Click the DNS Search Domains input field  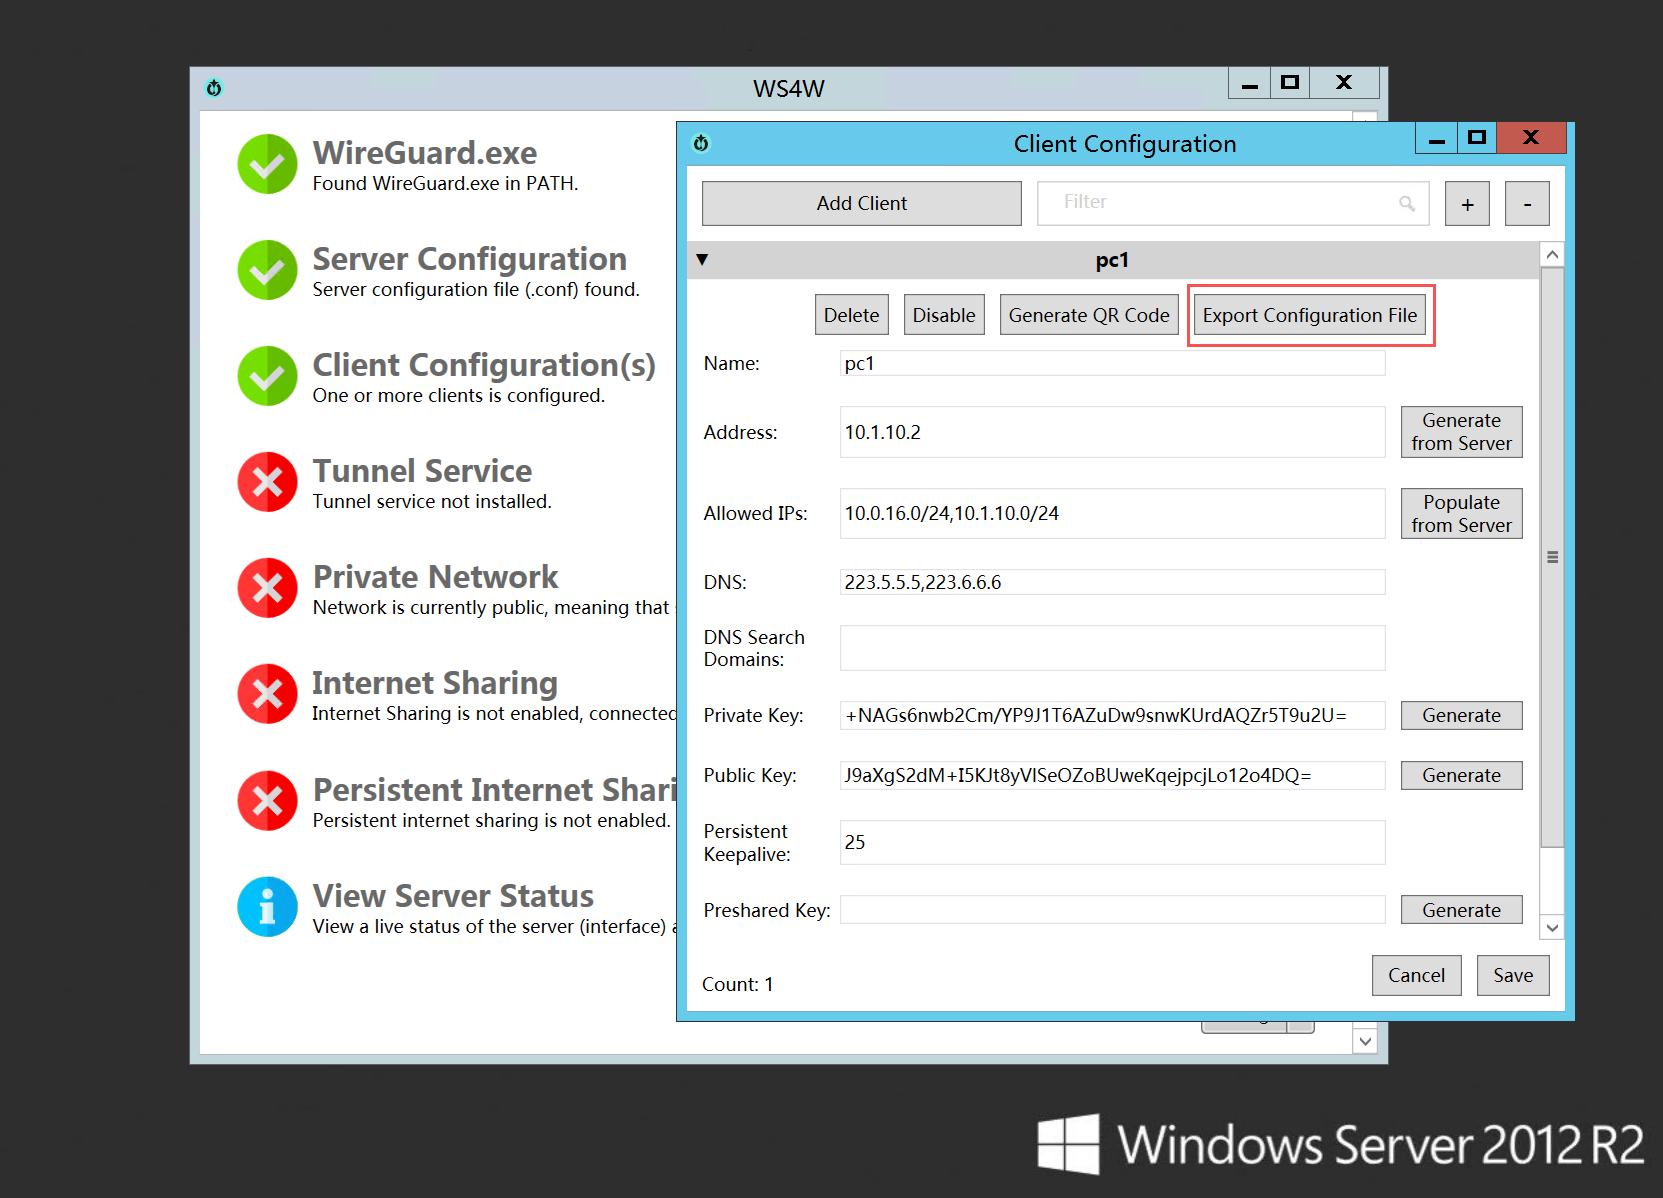1112,648
